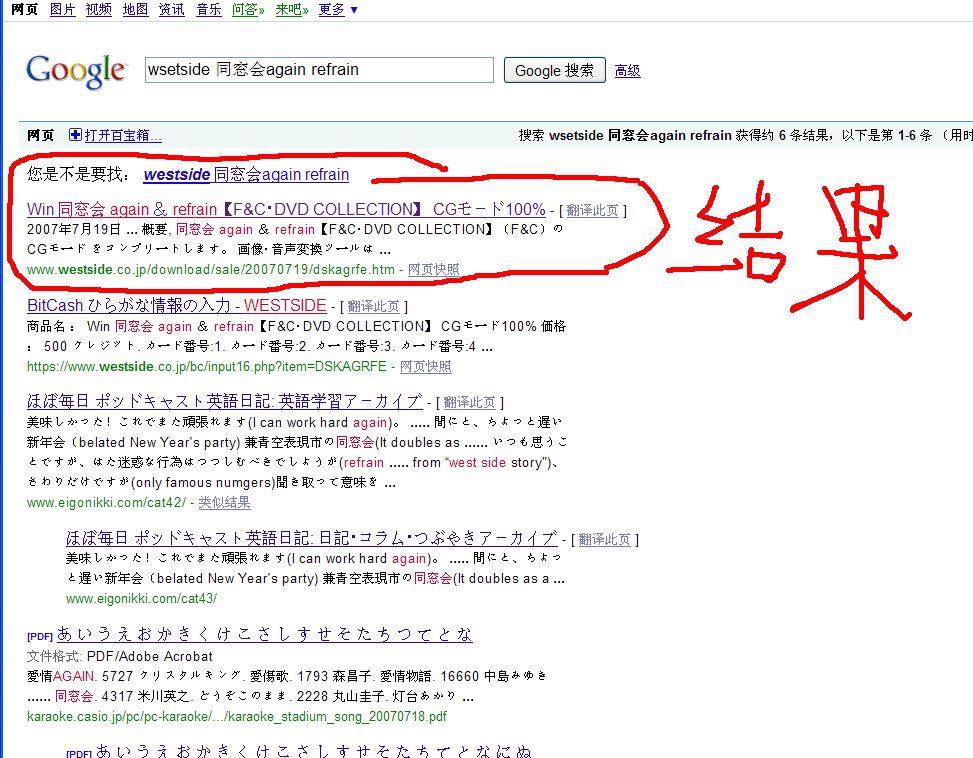Click the 网页 label in the results bar

click(41, 135)
